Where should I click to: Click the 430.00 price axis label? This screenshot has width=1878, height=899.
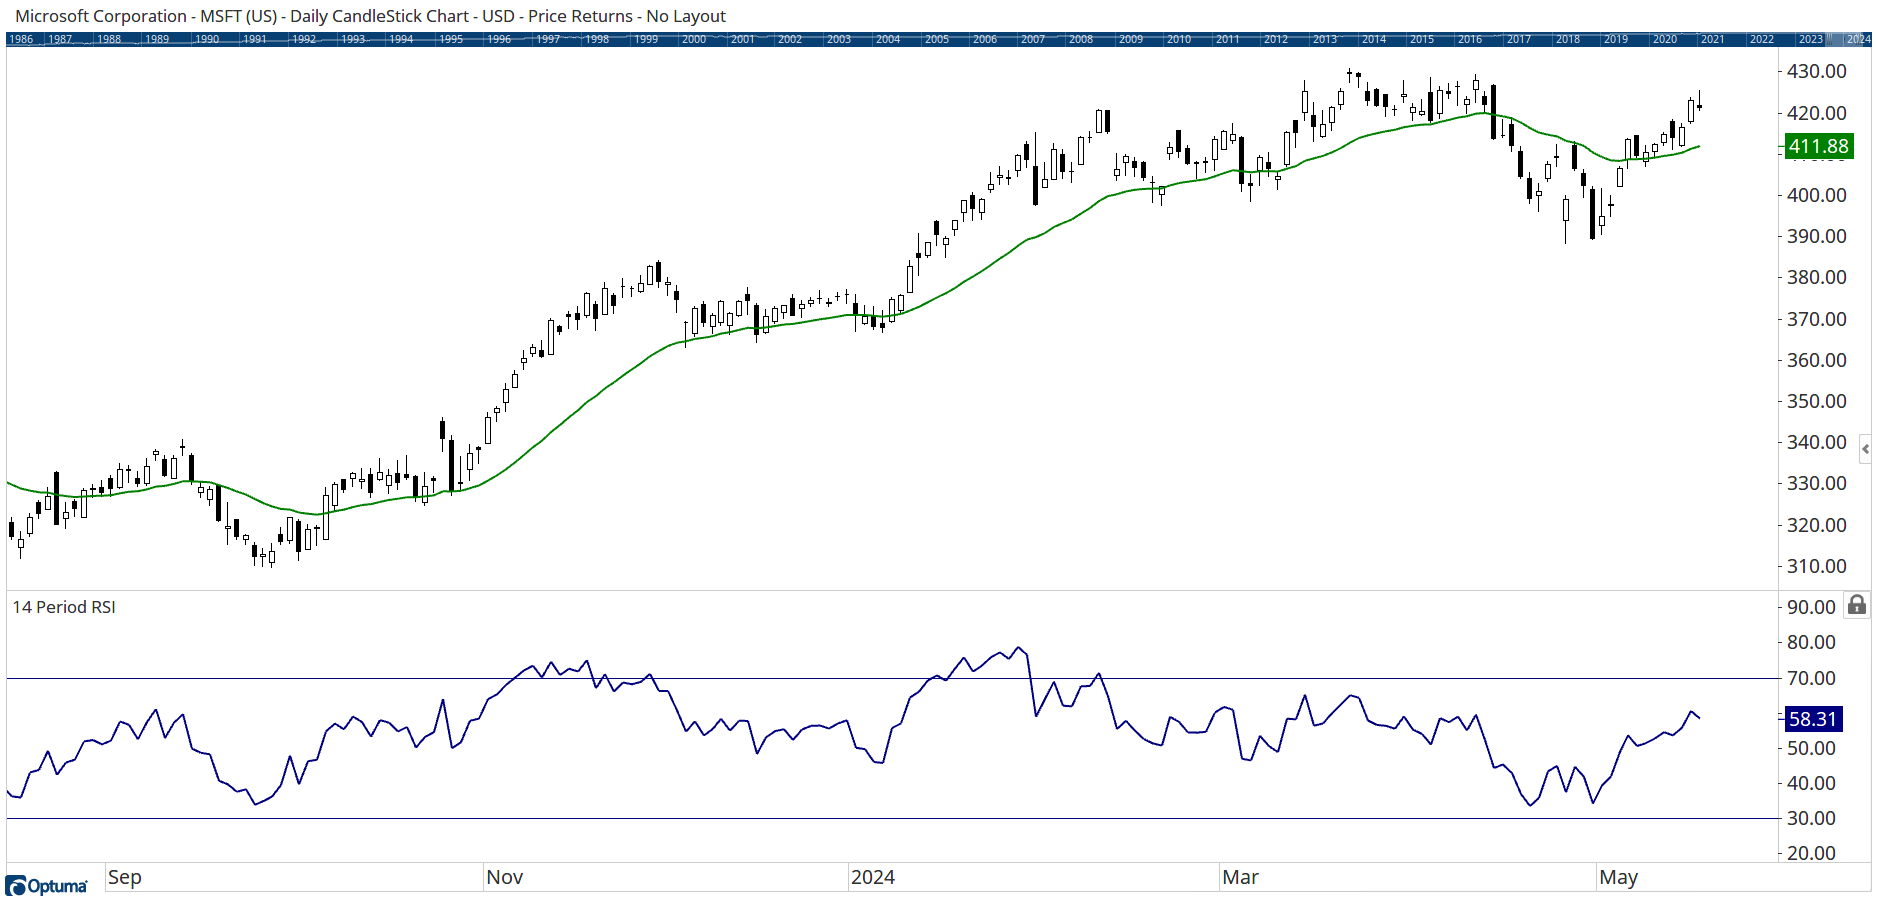[1816, 72]
